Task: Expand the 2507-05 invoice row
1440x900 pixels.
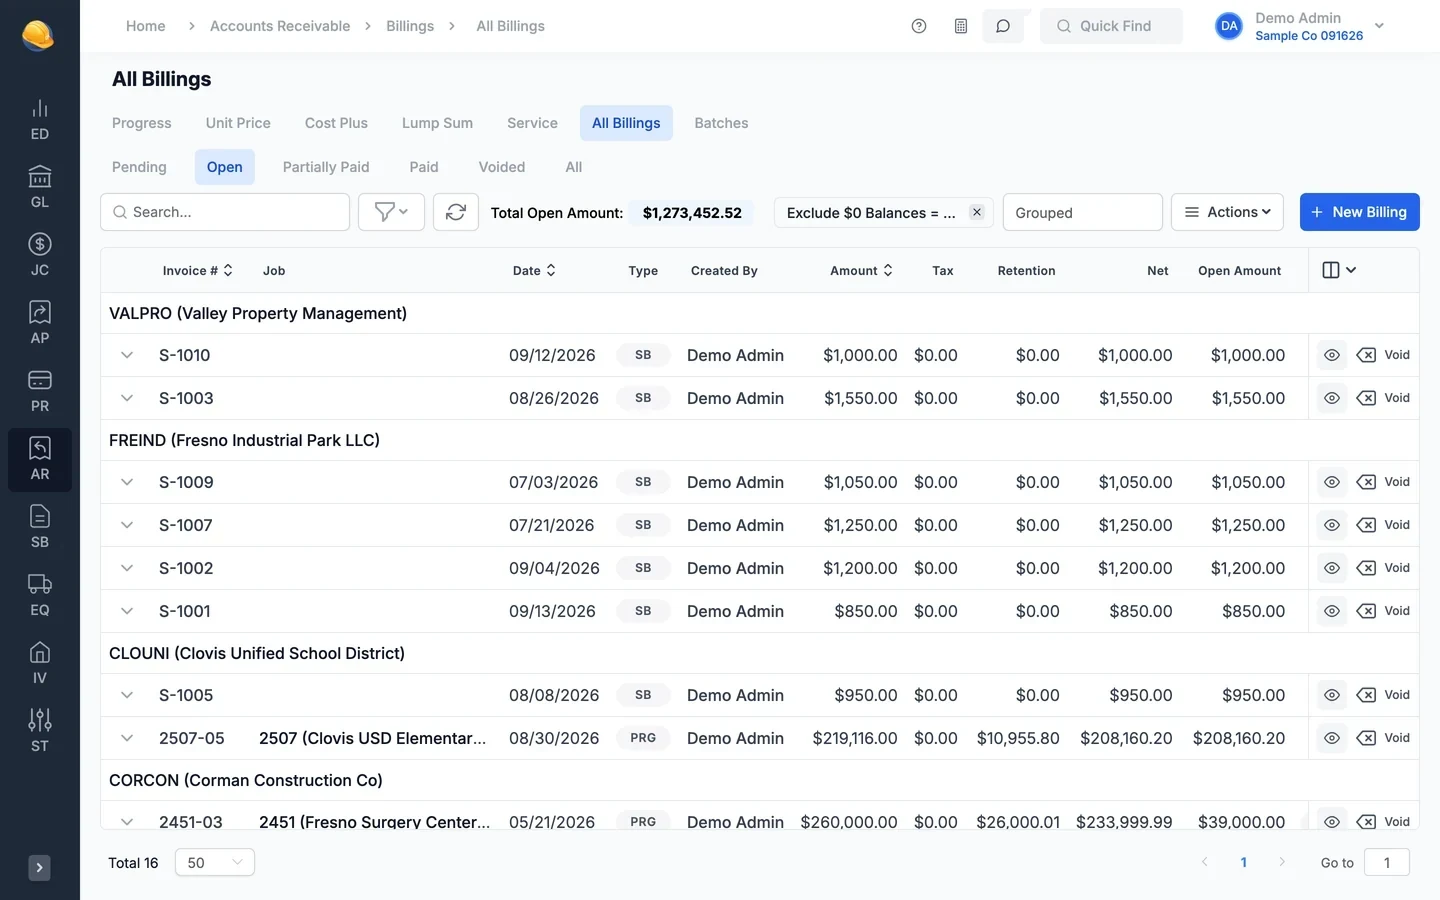Action: tap(127, 738)
